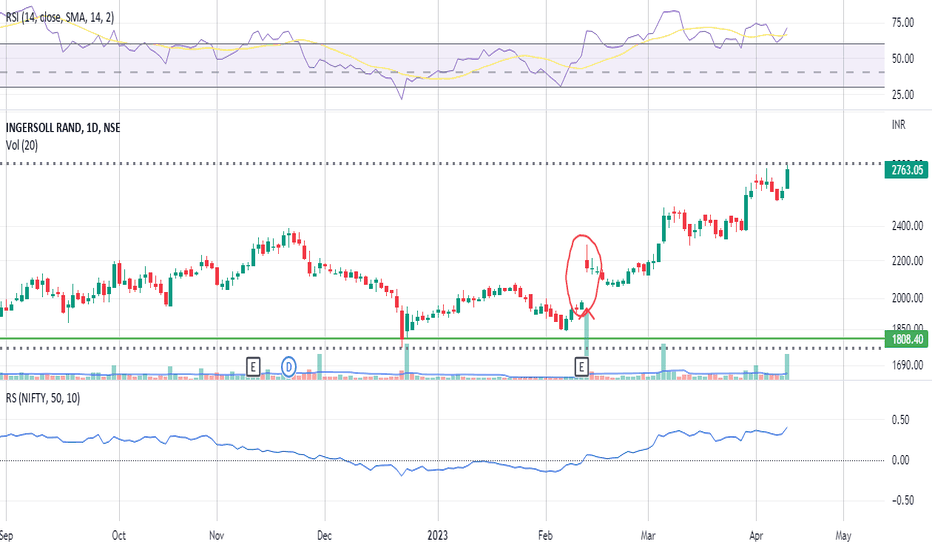Click the May label on the time axis
Viewport: 932px width, 550px height.
tap(843, 536)
